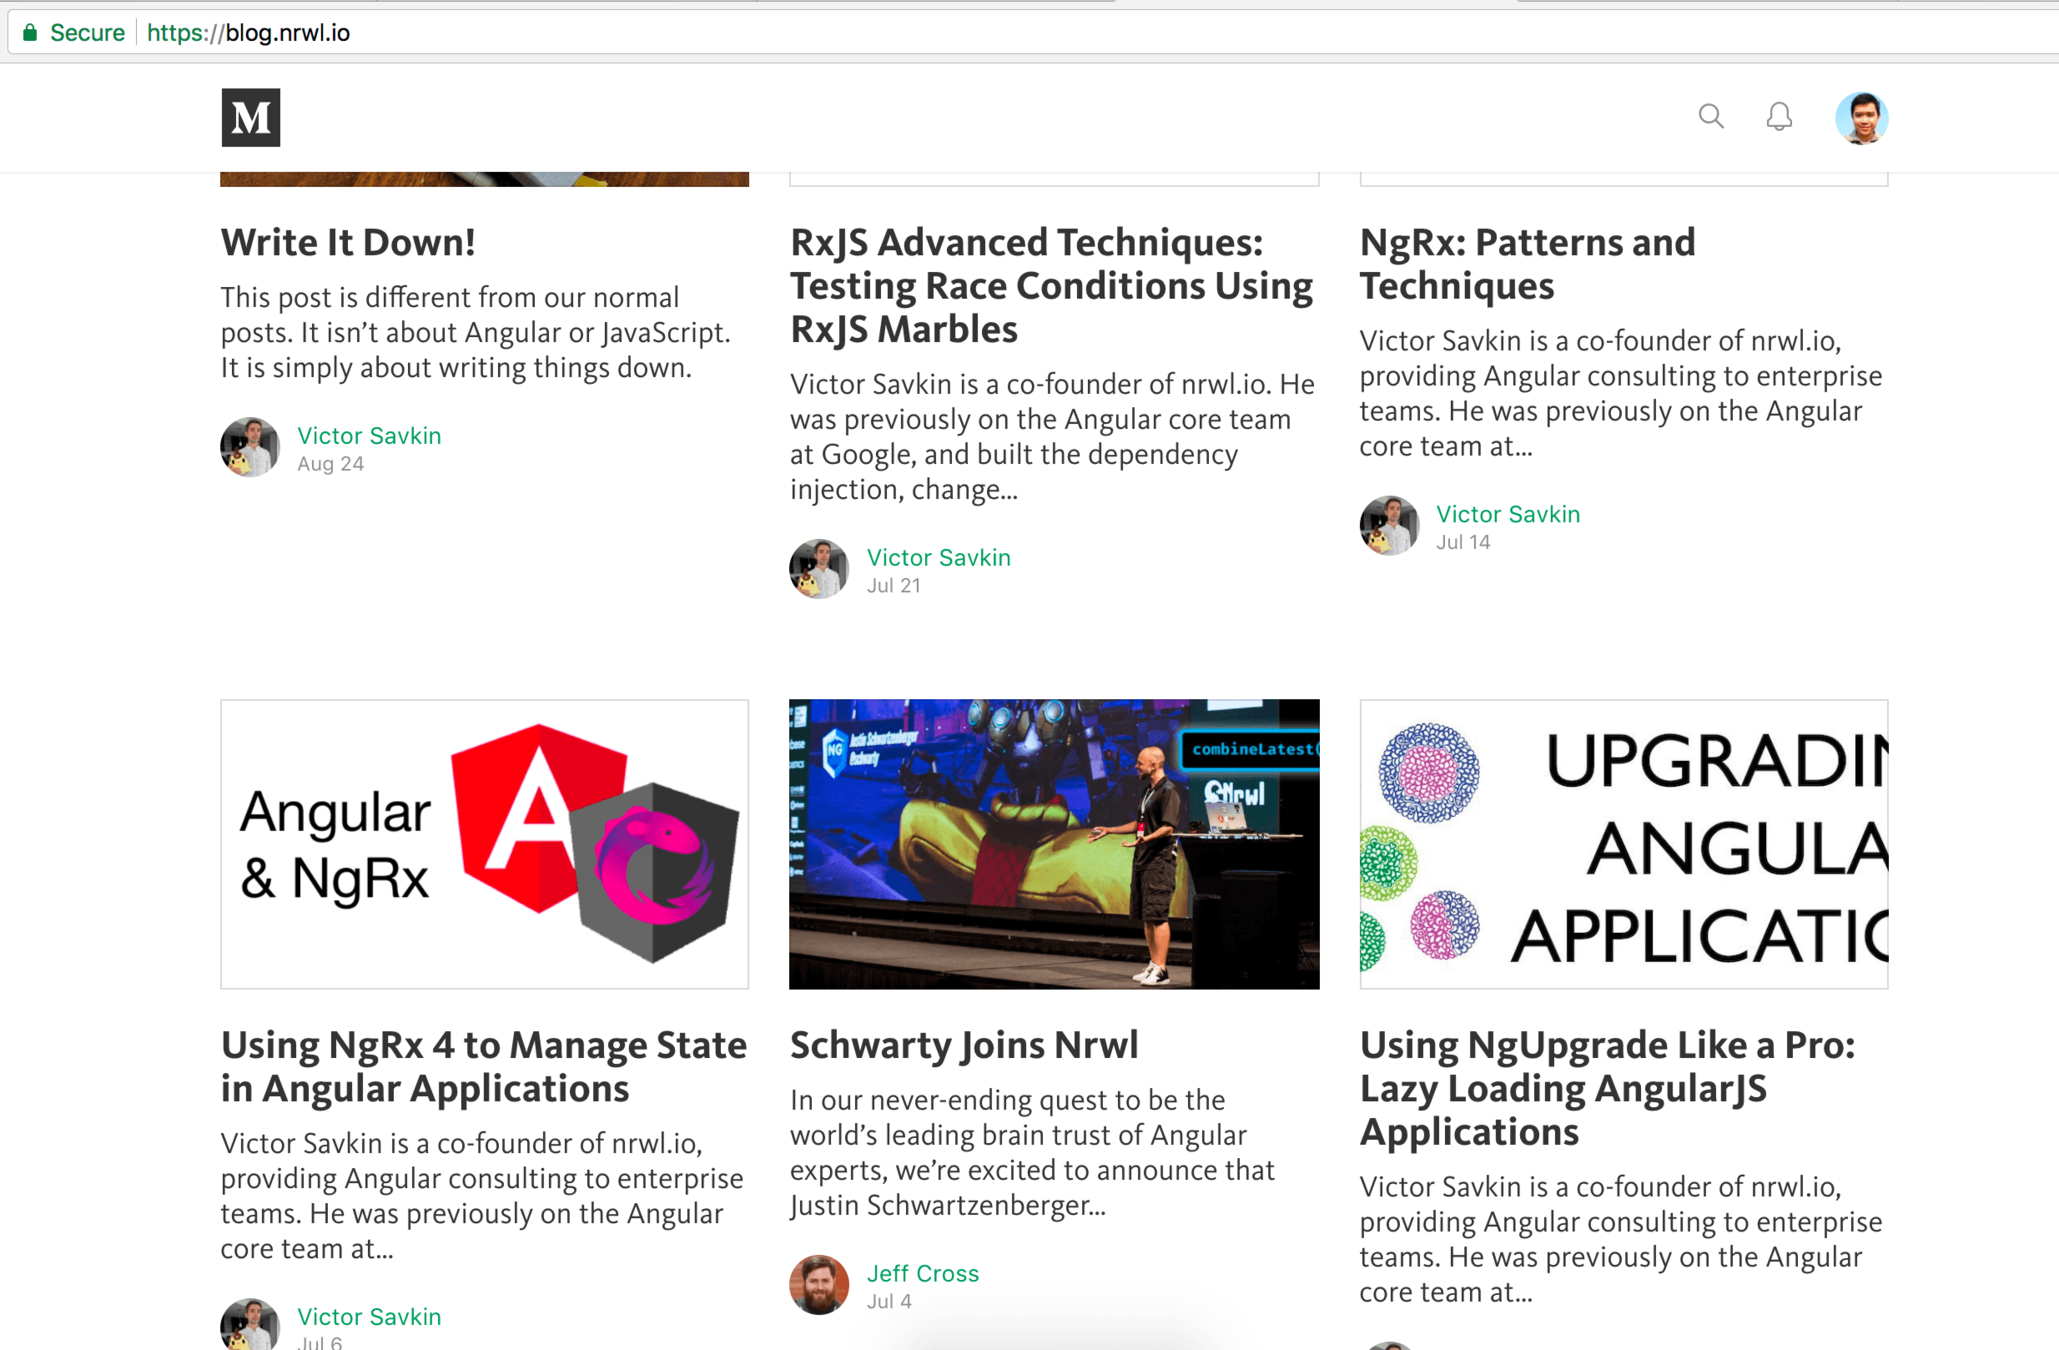Click the green secure lock icon
This screenshot has width=2059, height=1350.
click(x=30, y=33)
